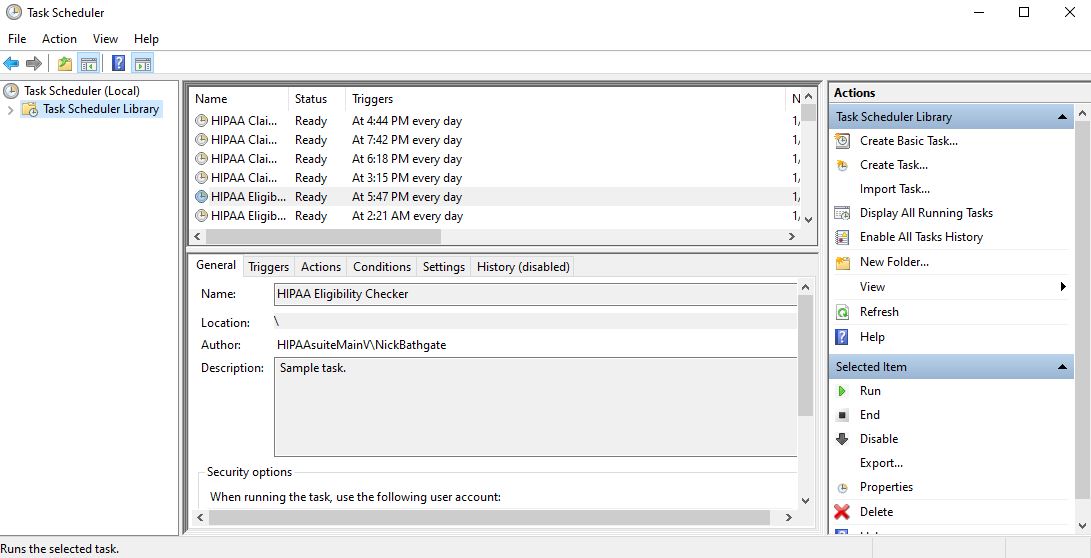Screen dimensions: 1091x558
Task: Sort tasks by the Status column header
Action: [317, 99]
